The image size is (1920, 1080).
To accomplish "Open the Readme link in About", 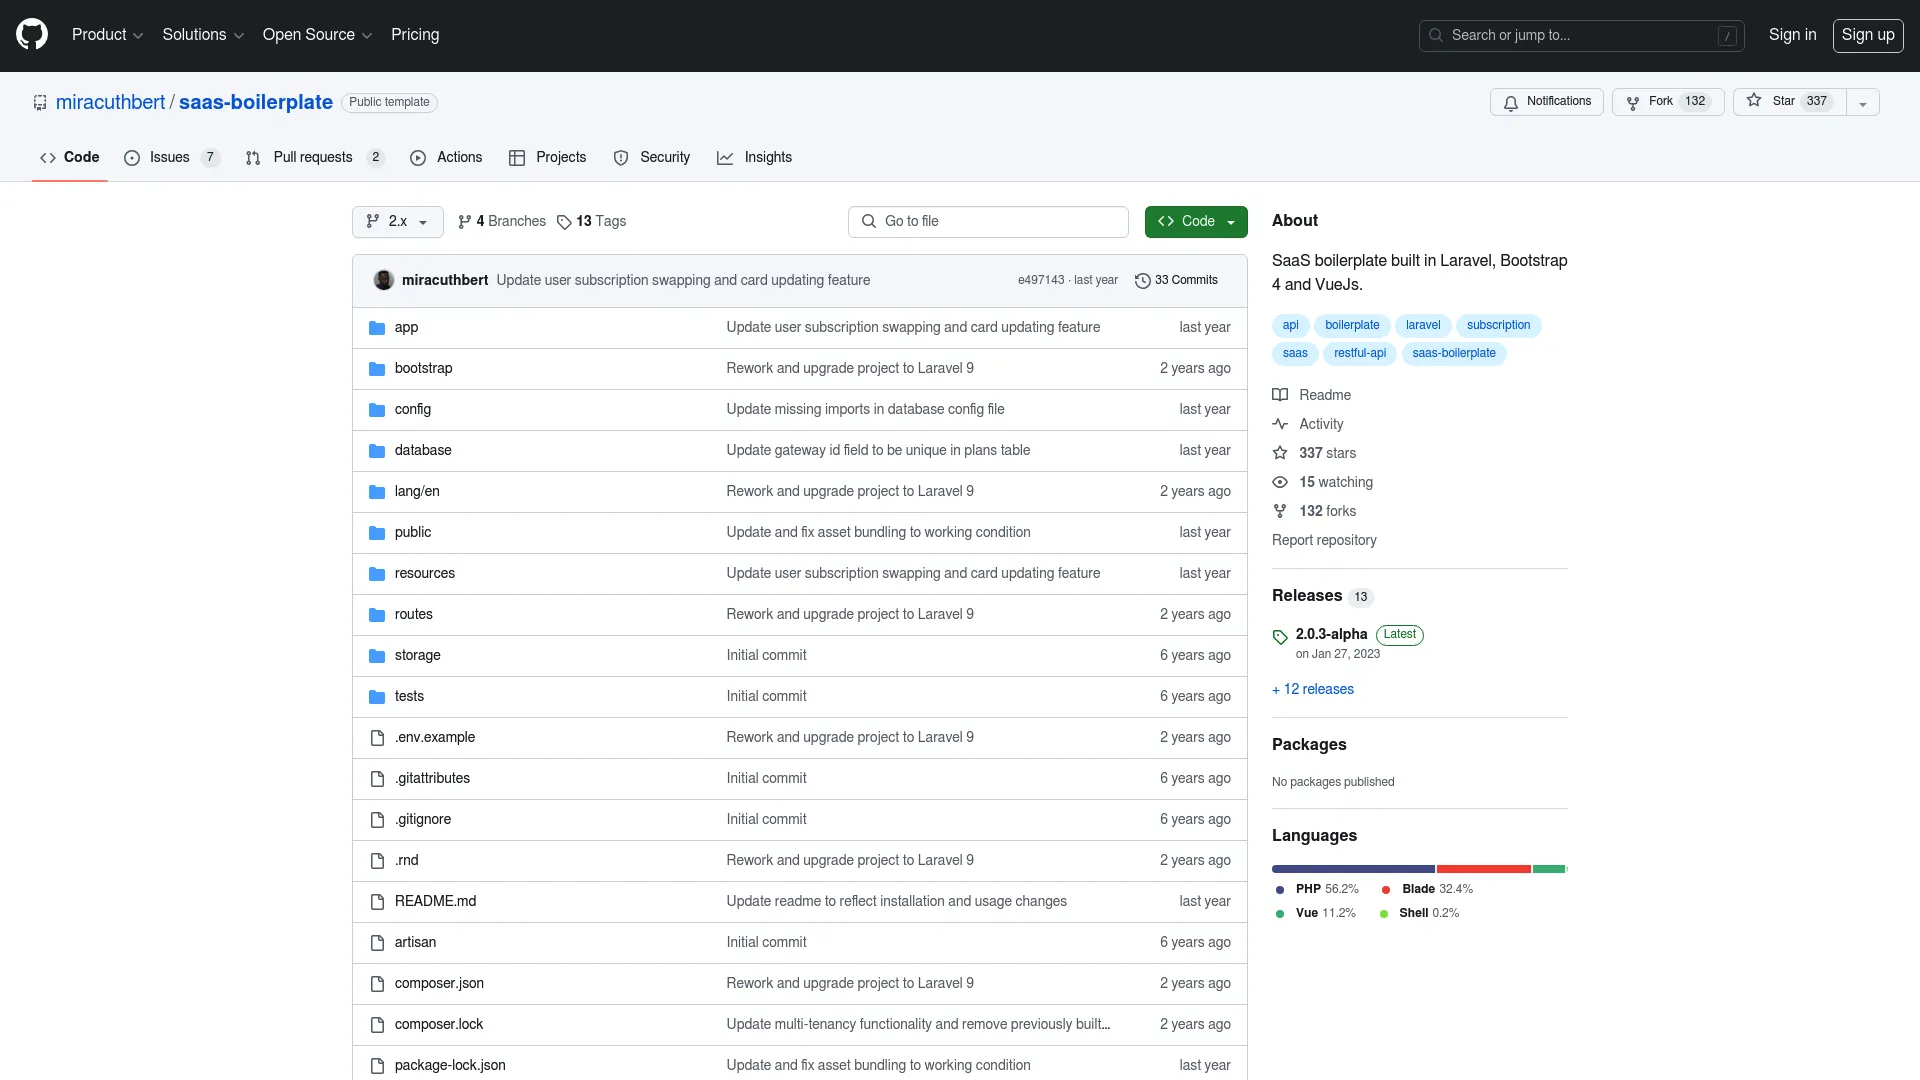I will pos(1311,396).
